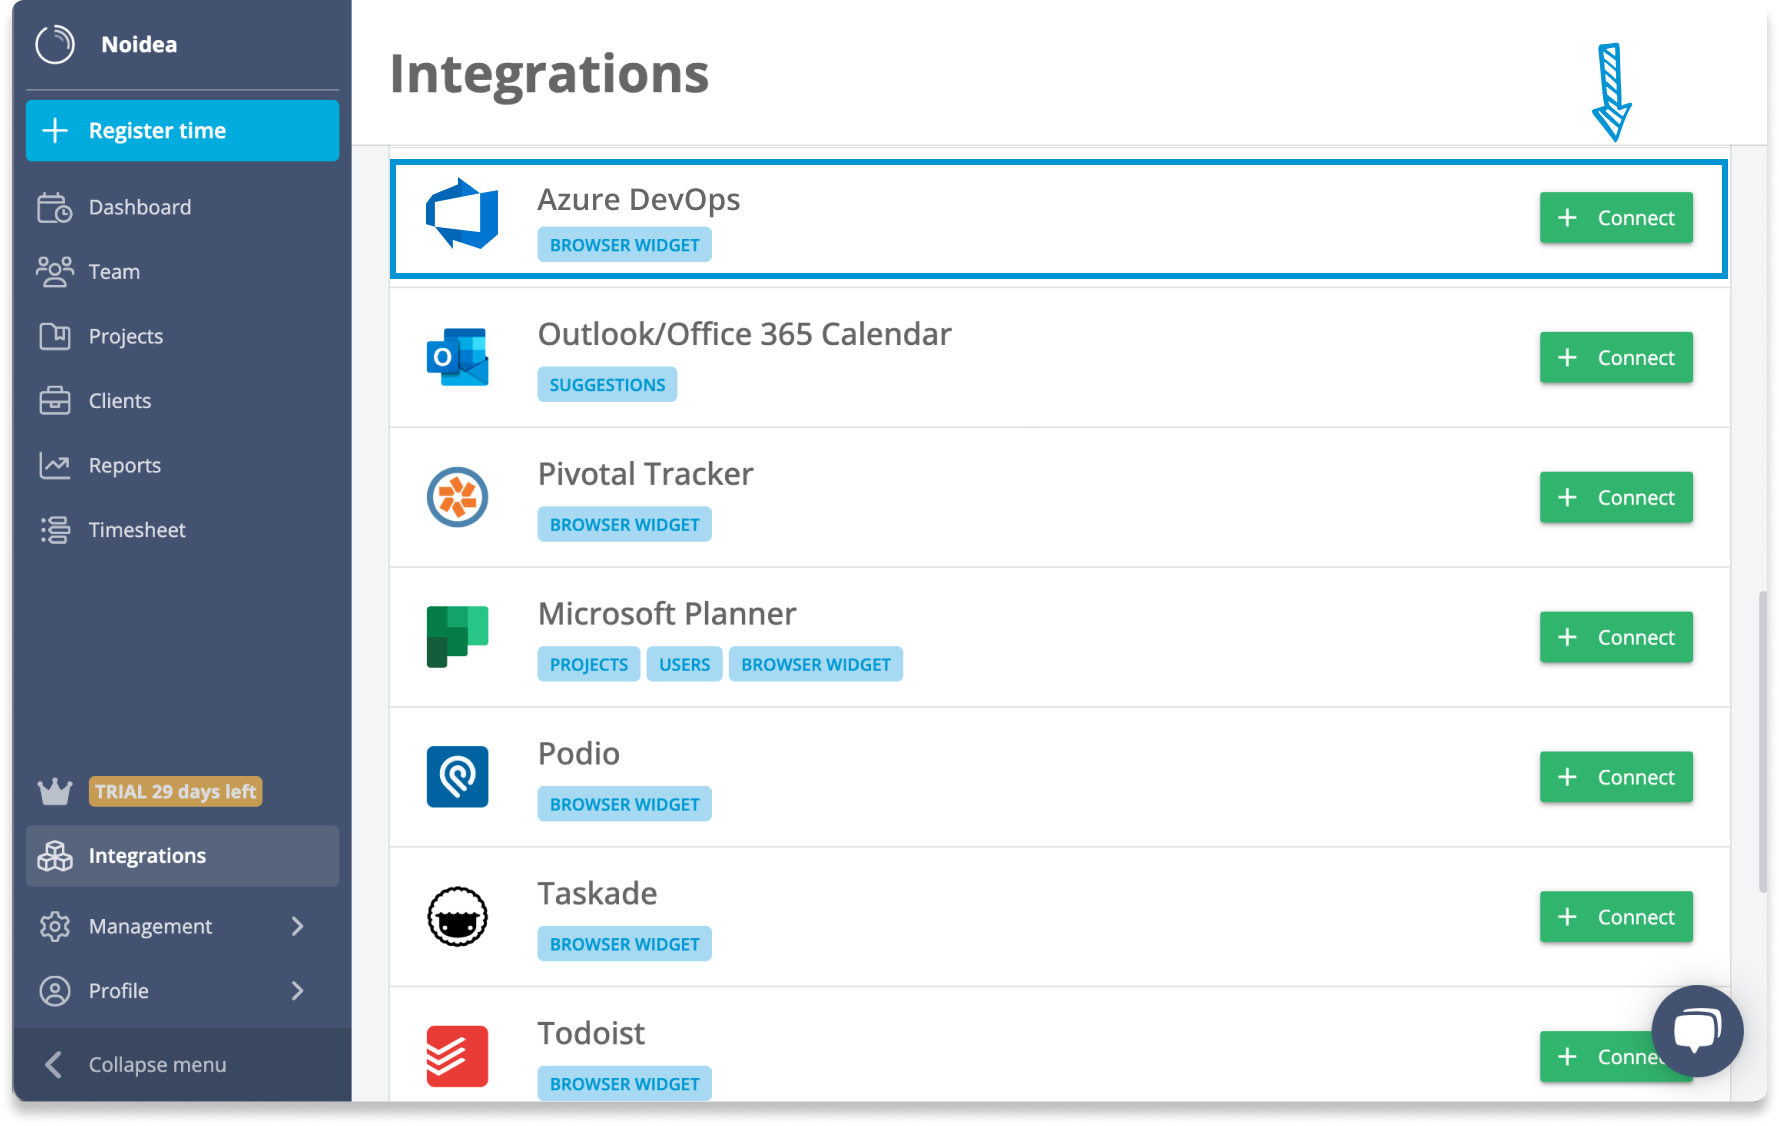This screenshot has width=1779, height=1126.
Task: Connect the Azure DevOps integration
Action: (1615, 217)
